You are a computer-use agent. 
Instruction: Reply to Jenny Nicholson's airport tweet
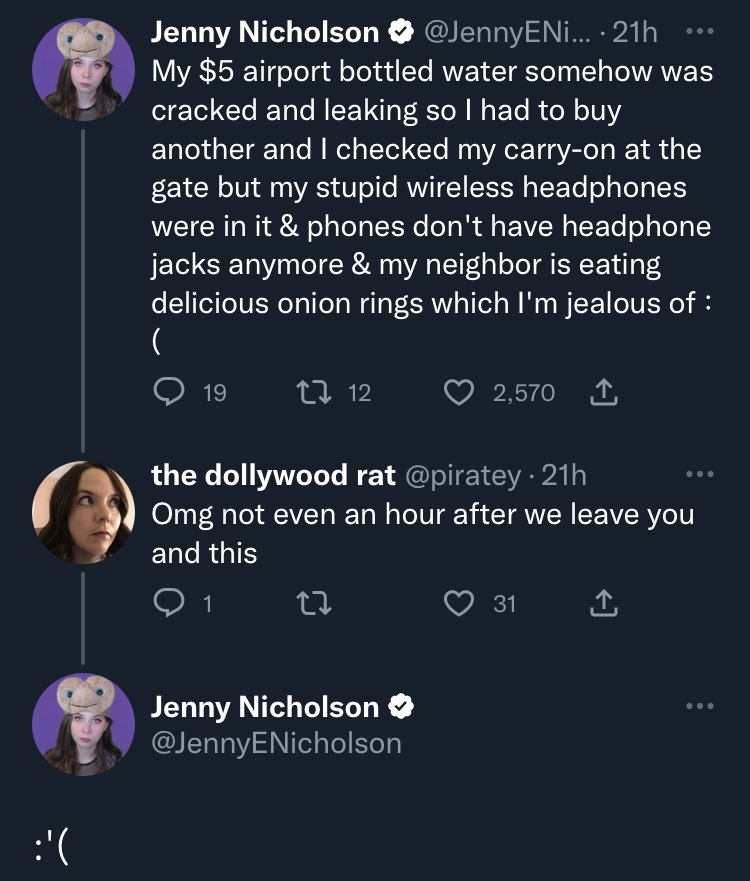tap(166, 392)
